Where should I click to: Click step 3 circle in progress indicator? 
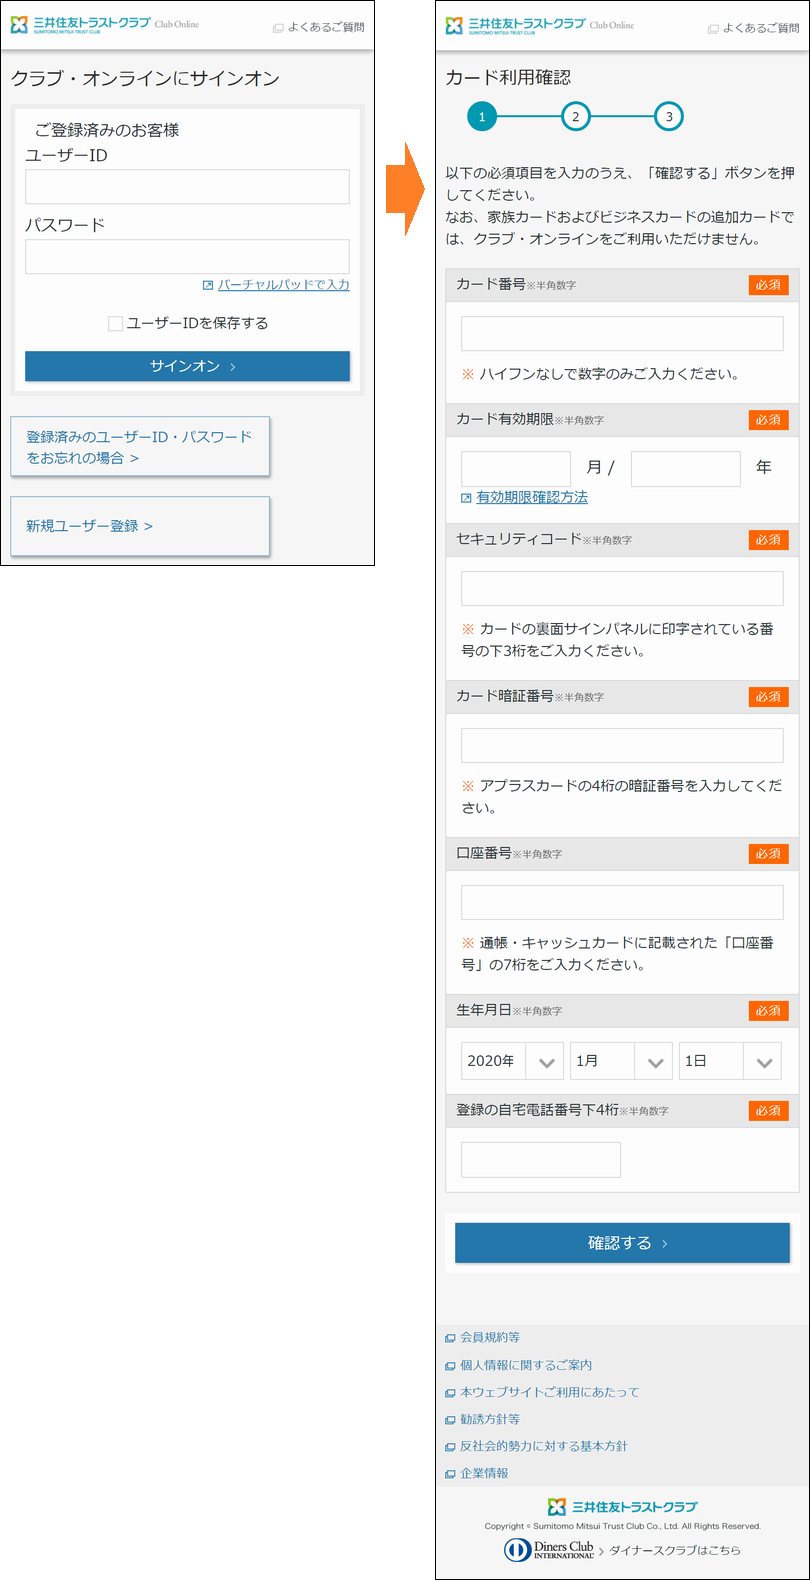click(x=669, y=117)
